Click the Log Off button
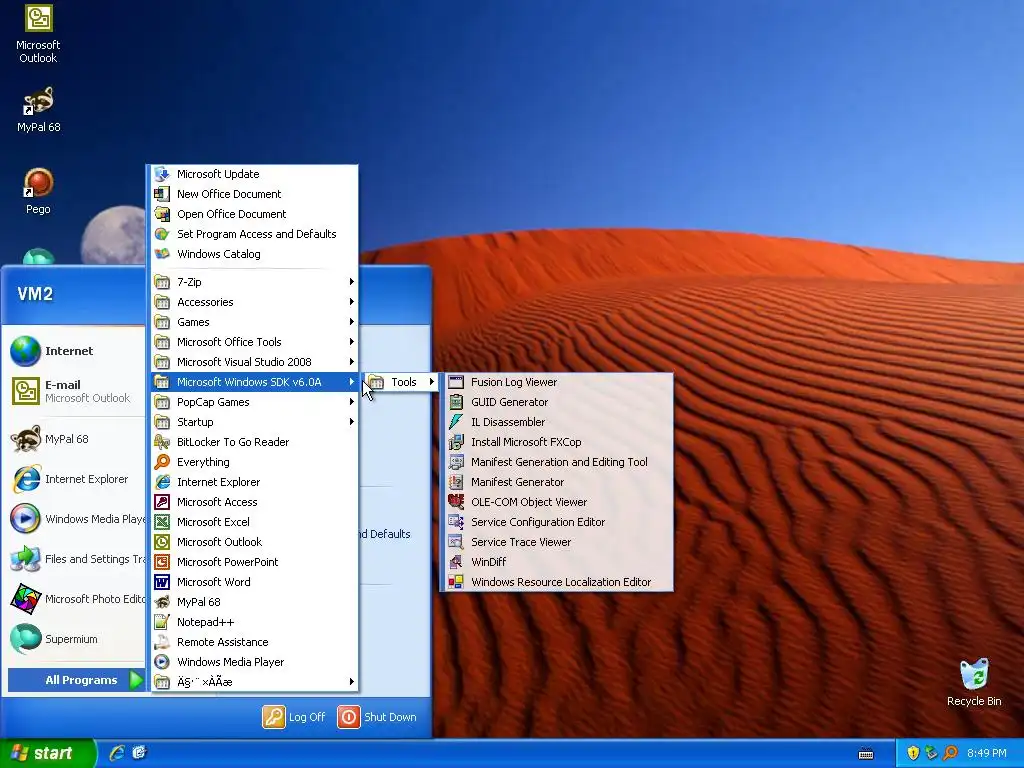 pyautogui.click(x=294, y=717)
